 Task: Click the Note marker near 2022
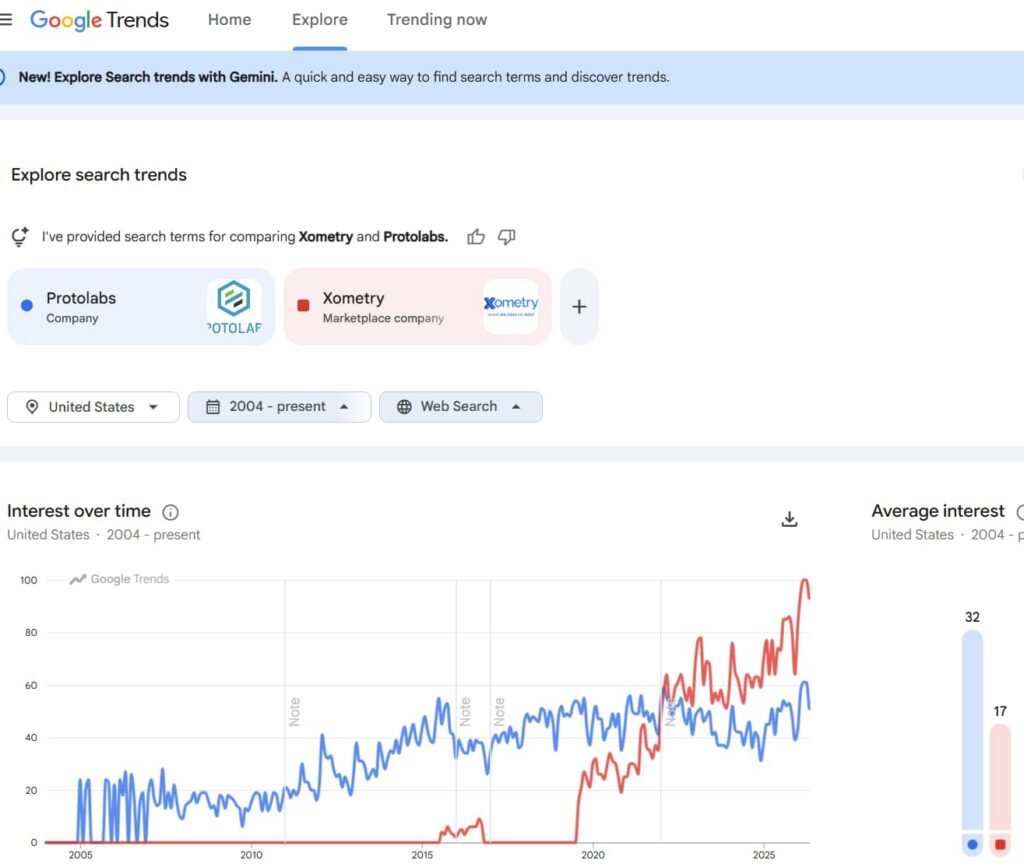pos(670,712)
